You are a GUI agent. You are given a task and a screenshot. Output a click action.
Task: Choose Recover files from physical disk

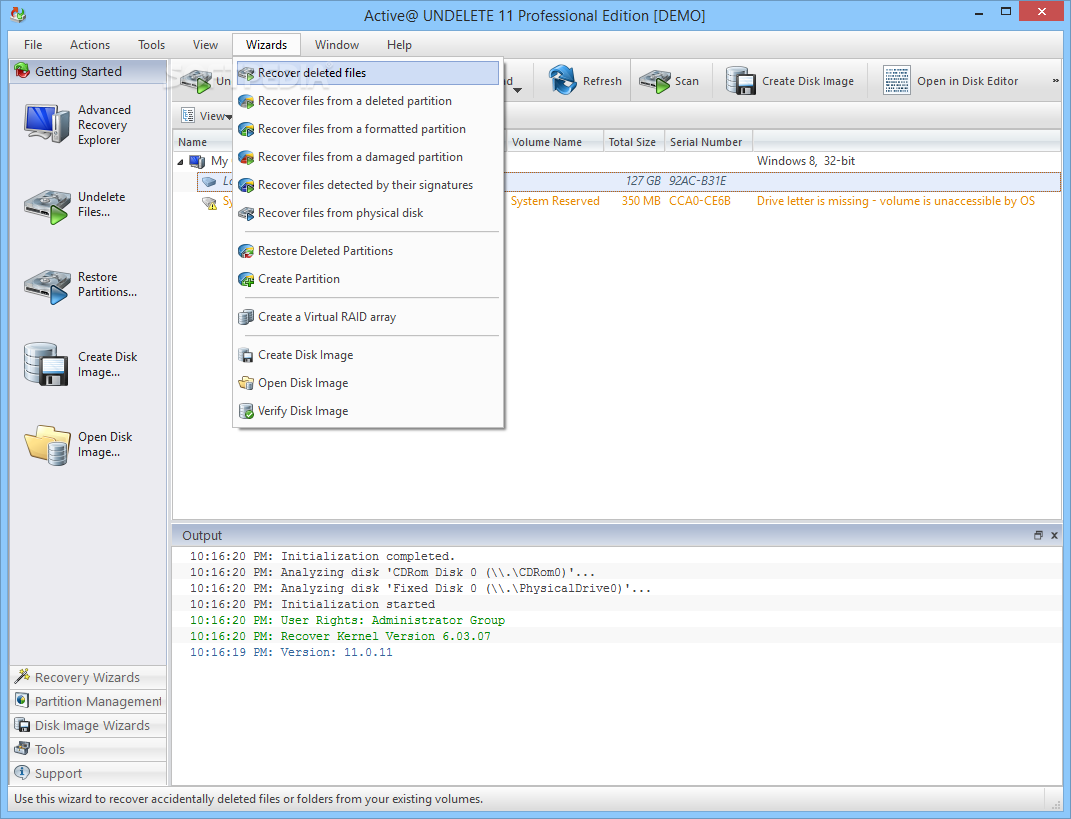(367, 213)
